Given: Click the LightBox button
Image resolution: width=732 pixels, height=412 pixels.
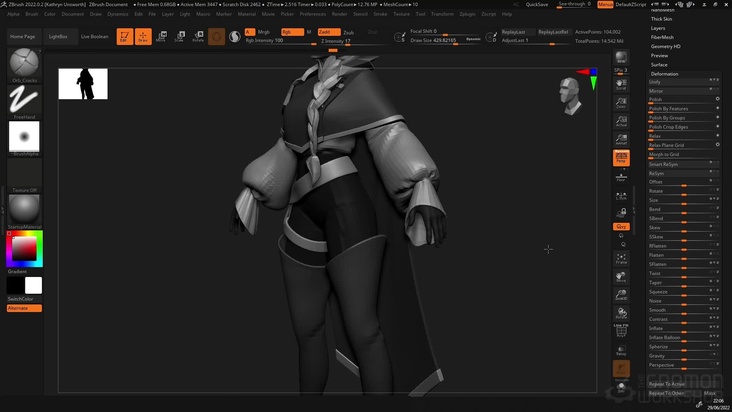Looking at the screenshot, I should tap(58, 36).
